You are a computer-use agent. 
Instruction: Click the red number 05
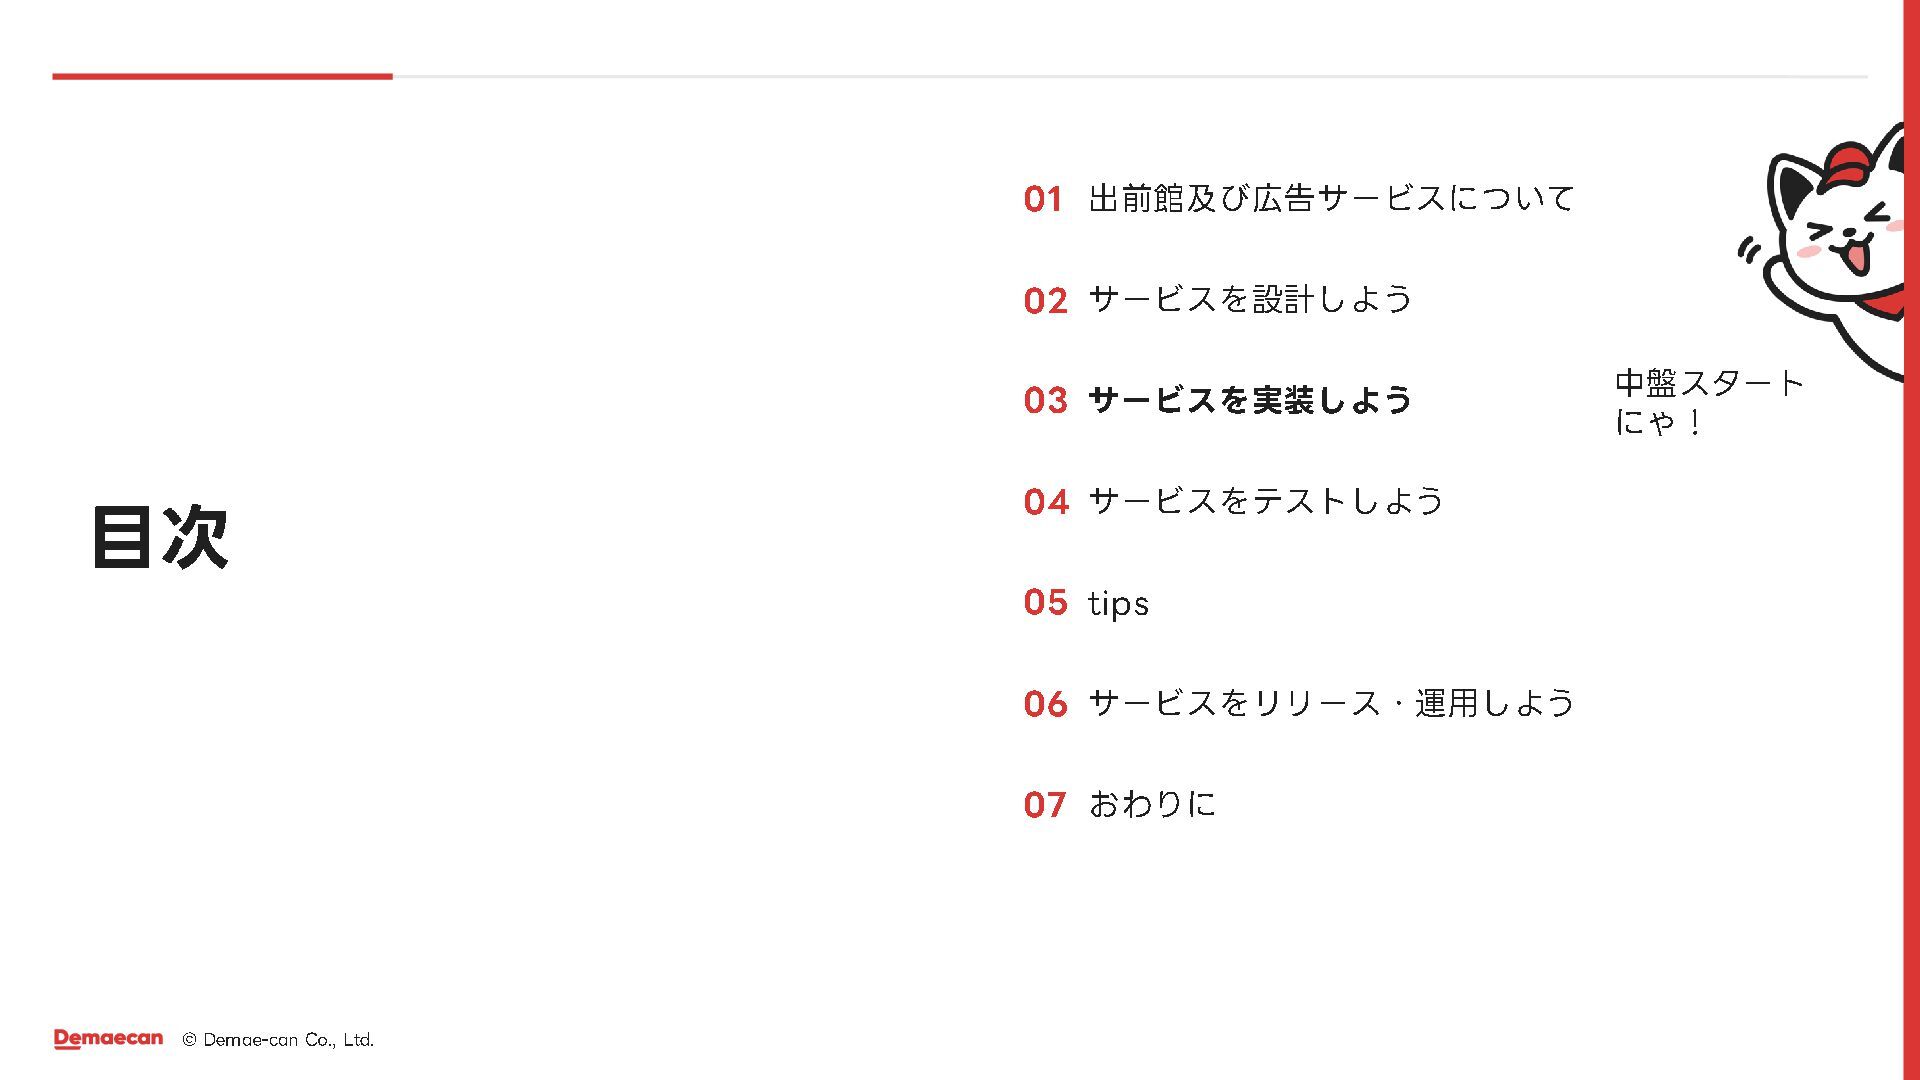(x=1046, y=602)
